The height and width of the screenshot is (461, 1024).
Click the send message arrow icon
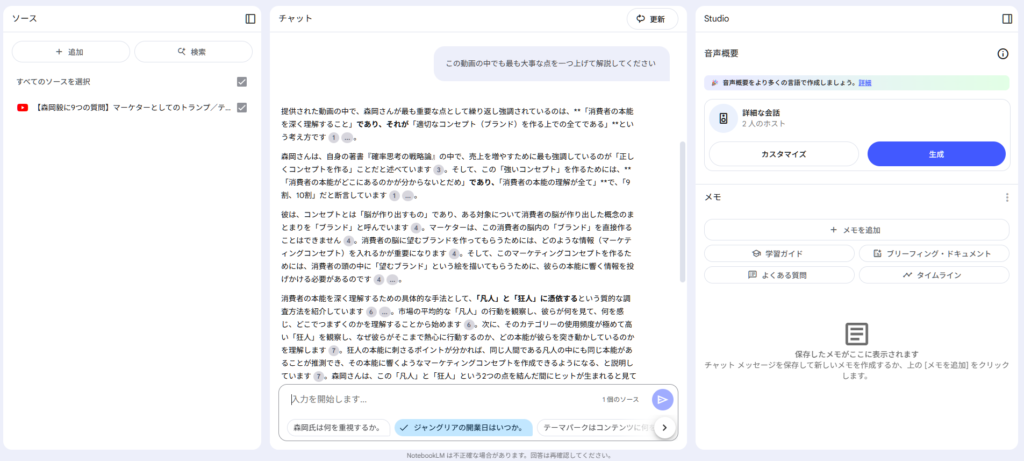pos(662,400)
